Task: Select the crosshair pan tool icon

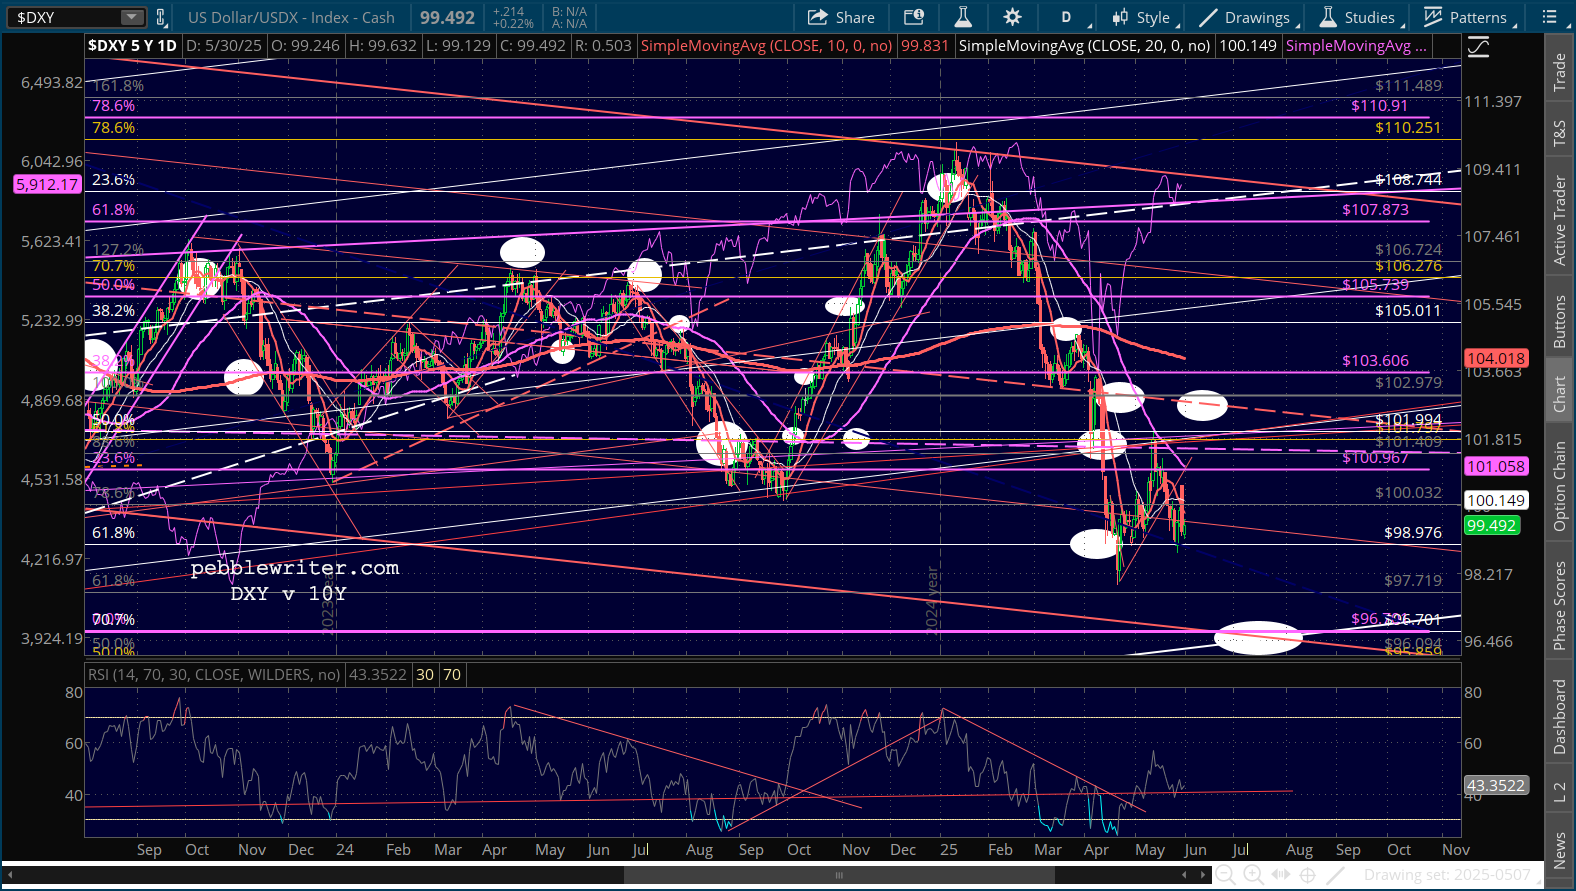Action: coord(1307,875)
